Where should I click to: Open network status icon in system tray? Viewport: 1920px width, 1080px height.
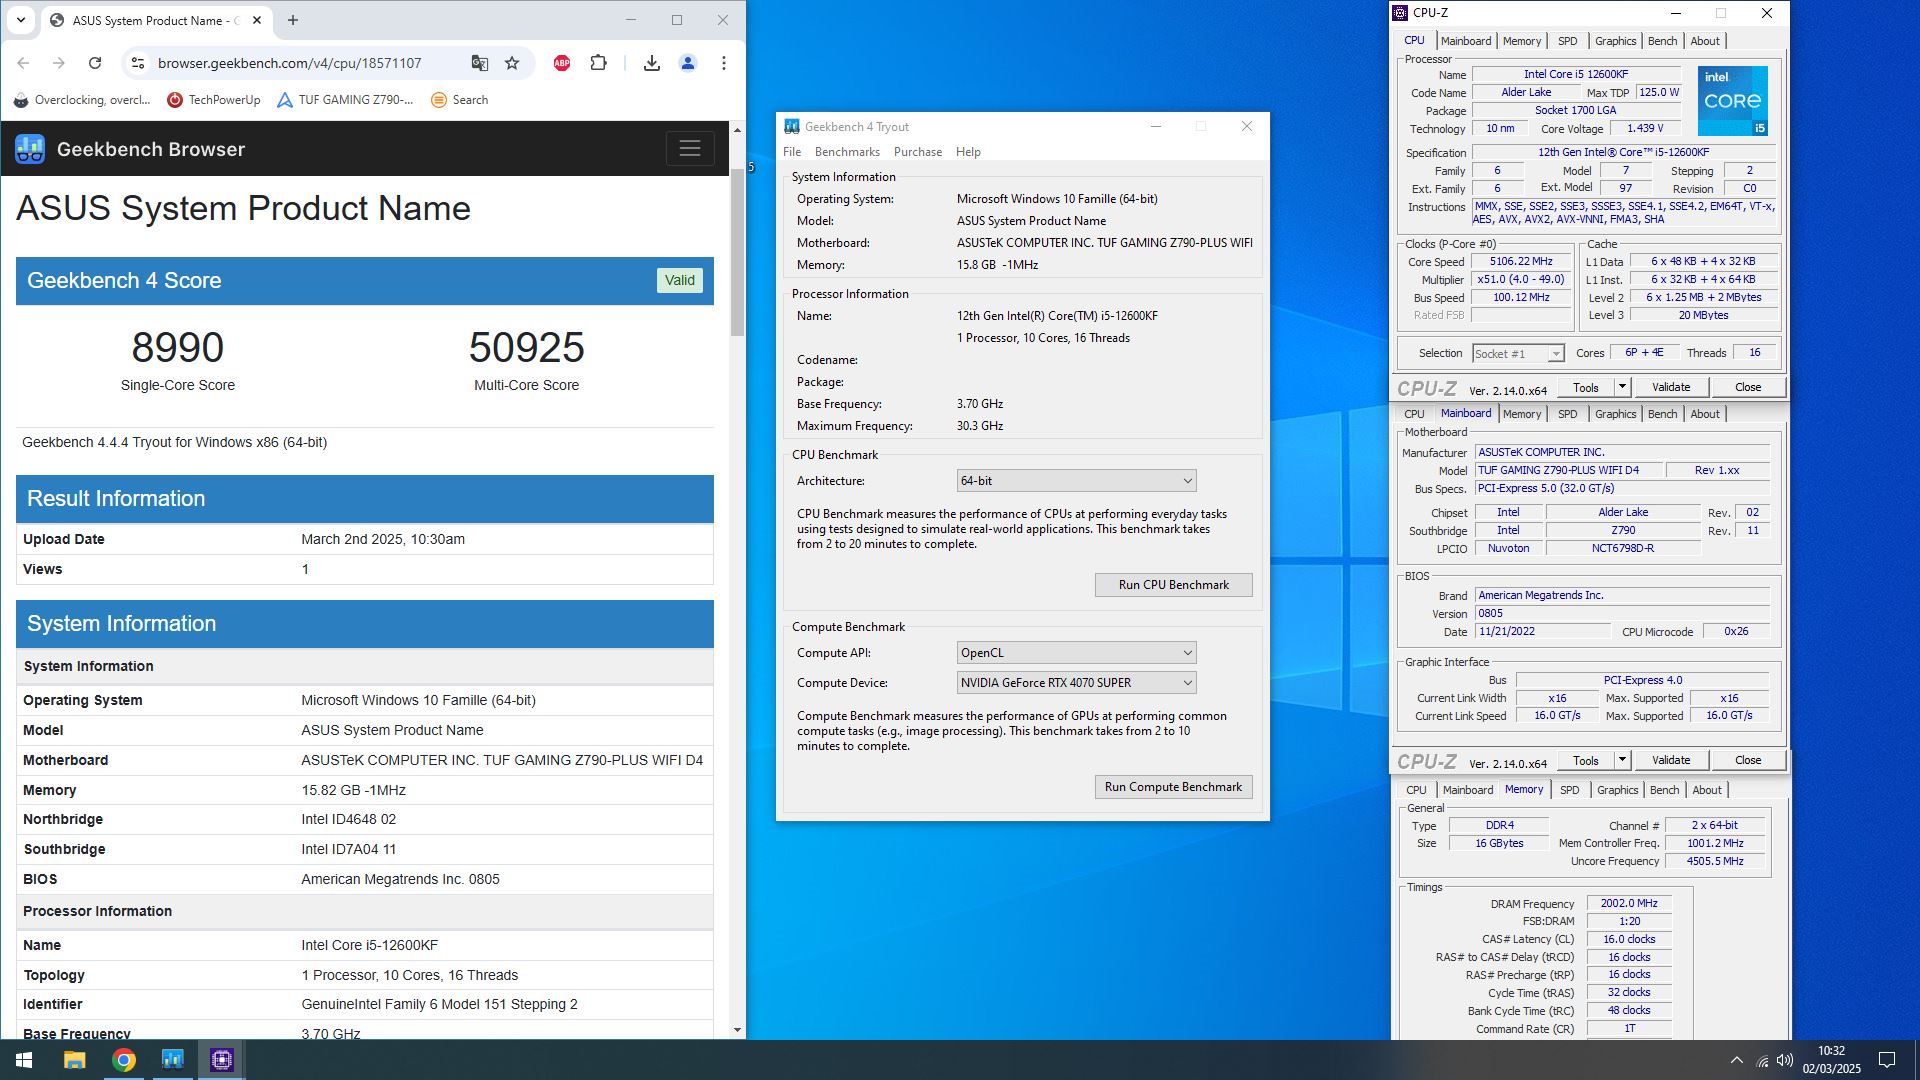point(1761,1060)
